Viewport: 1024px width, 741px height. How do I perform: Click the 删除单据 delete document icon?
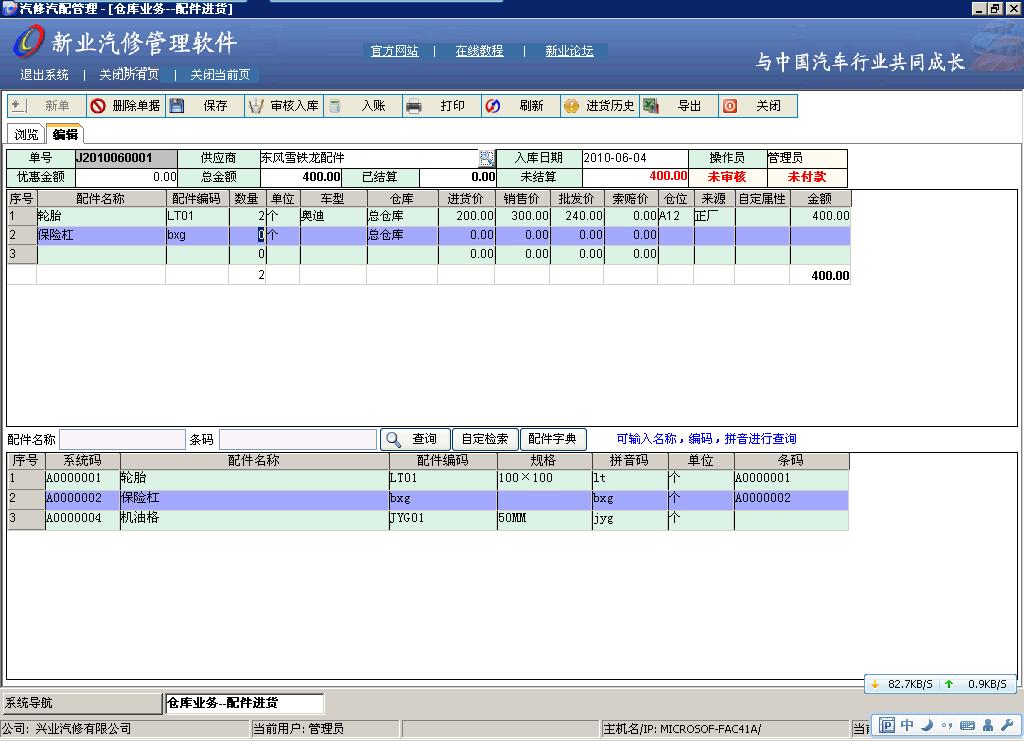pos(98,106)
